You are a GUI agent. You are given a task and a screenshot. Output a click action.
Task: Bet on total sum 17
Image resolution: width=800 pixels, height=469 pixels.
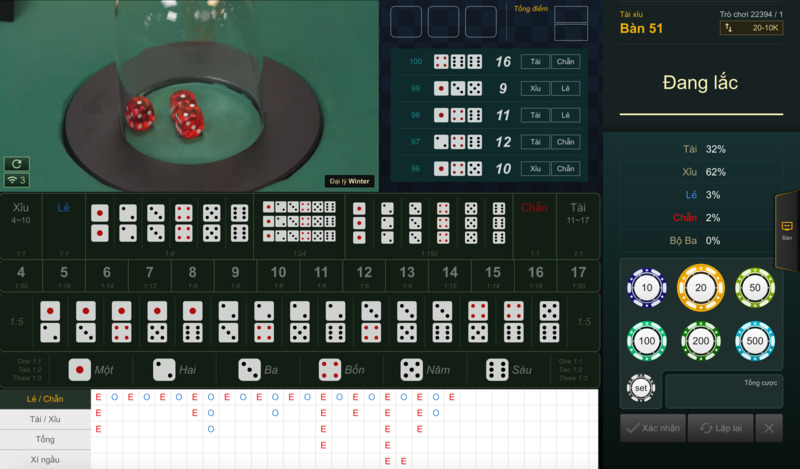[x=578, y=276]
